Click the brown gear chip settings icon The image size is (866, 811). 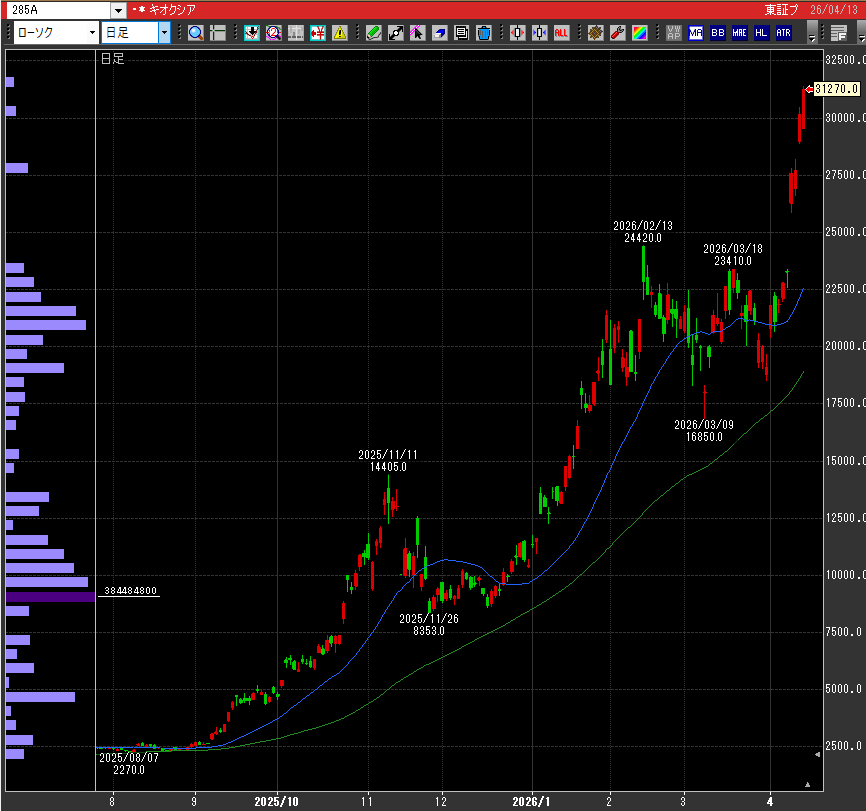click(595, 33)
